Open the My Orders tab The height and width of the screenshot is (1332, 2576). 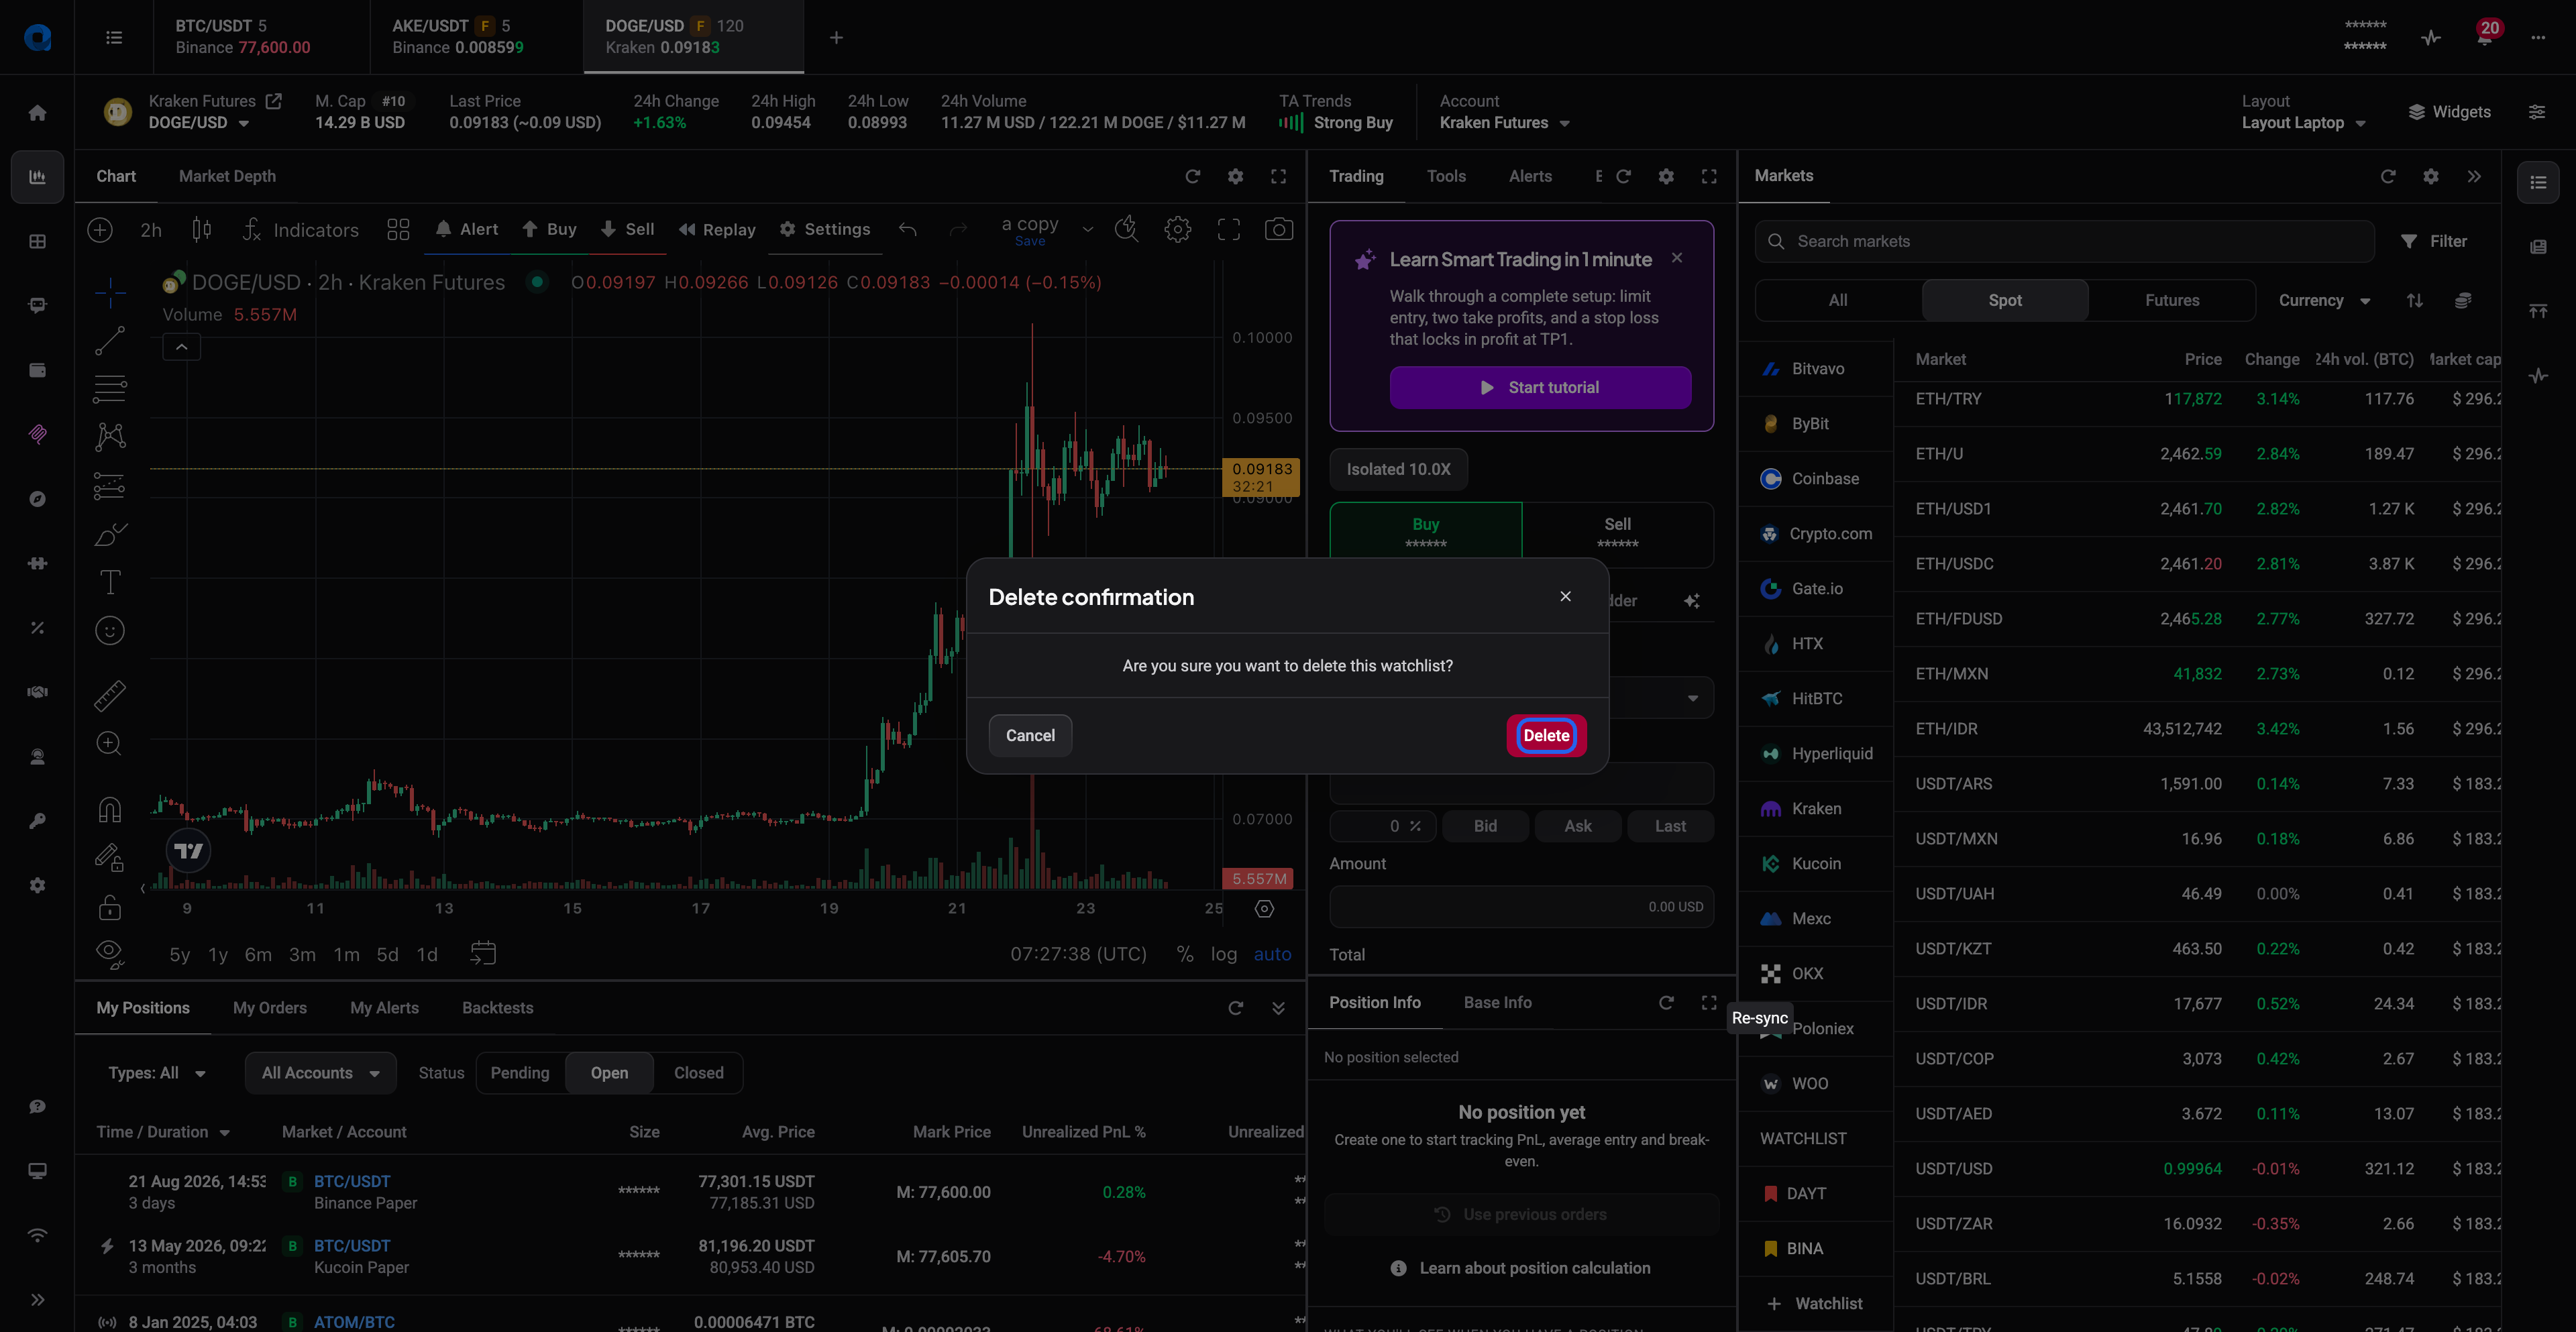(270, 1008)
